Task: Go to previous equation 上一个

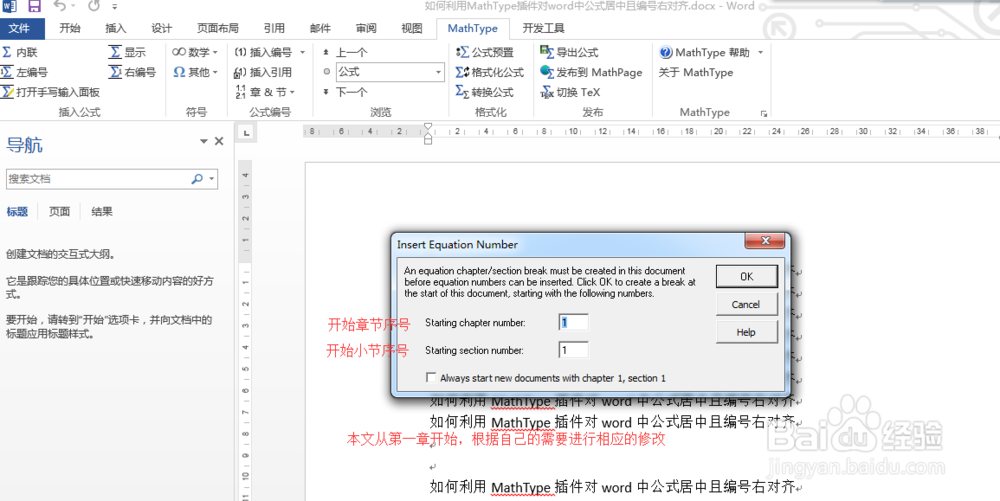Action: coord(344,52)
